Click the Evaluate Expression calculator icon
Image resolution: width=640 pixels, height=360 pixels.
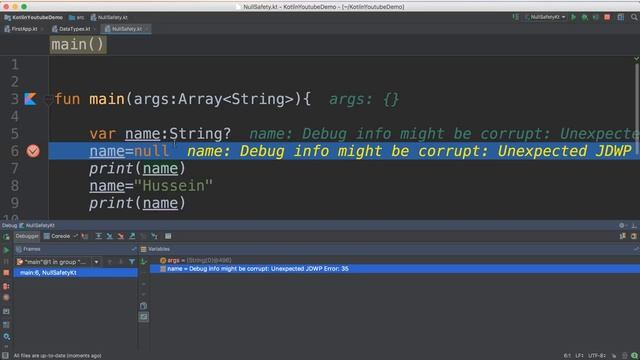(x=168, y=236)
